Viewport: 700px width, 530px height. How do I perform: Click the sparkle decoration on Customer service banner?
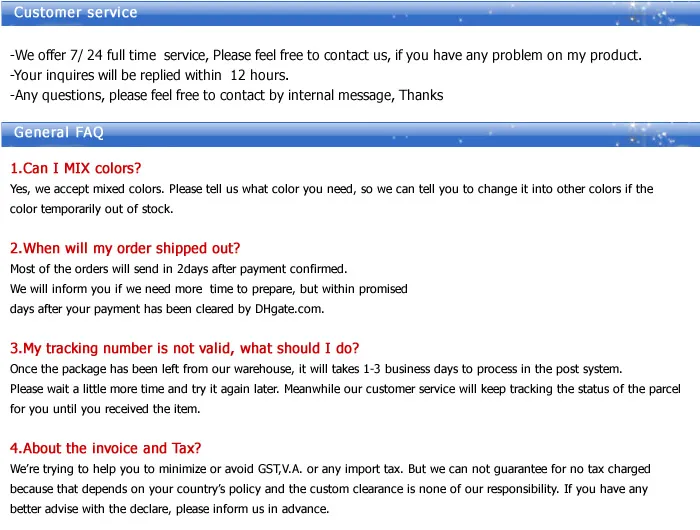(x=652, y=13)
